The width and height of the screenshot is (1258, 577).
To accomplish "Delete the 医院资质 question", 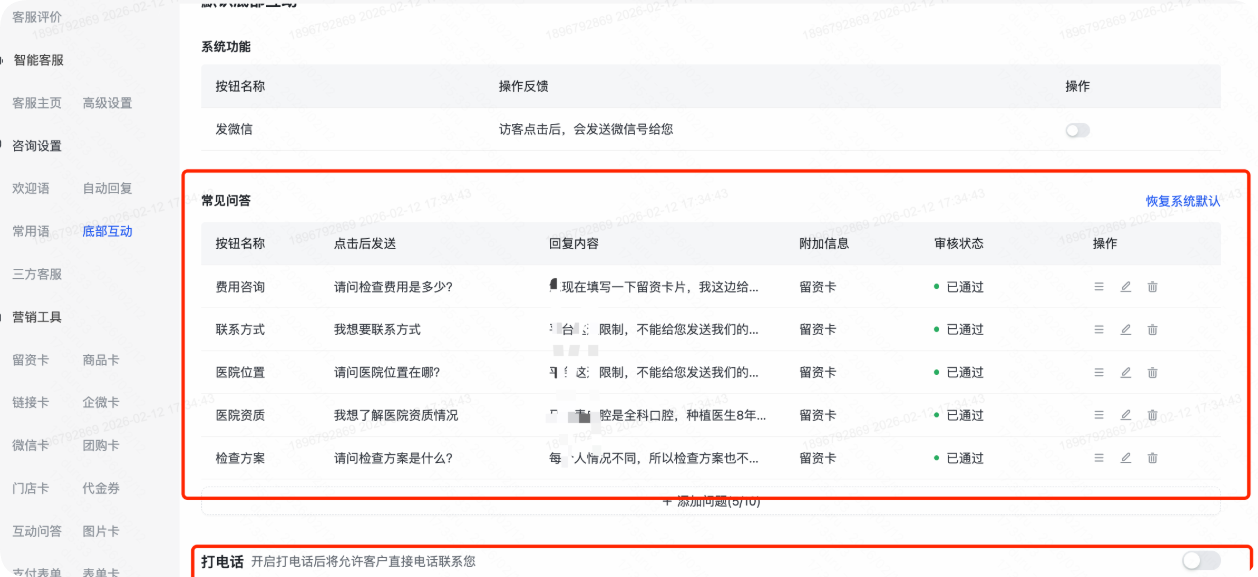I will 1152,415.
